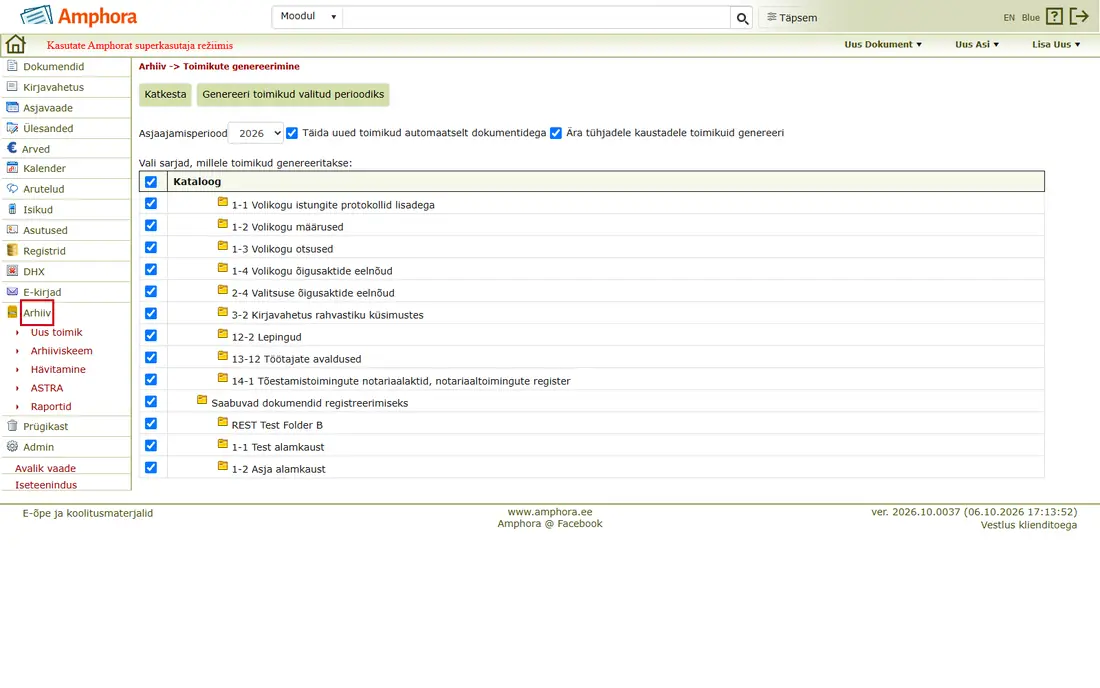The width and height of the screenshot is (1100, 688).
Task: Uncheck REST Test Folder B checkbox
Action: 151,424
